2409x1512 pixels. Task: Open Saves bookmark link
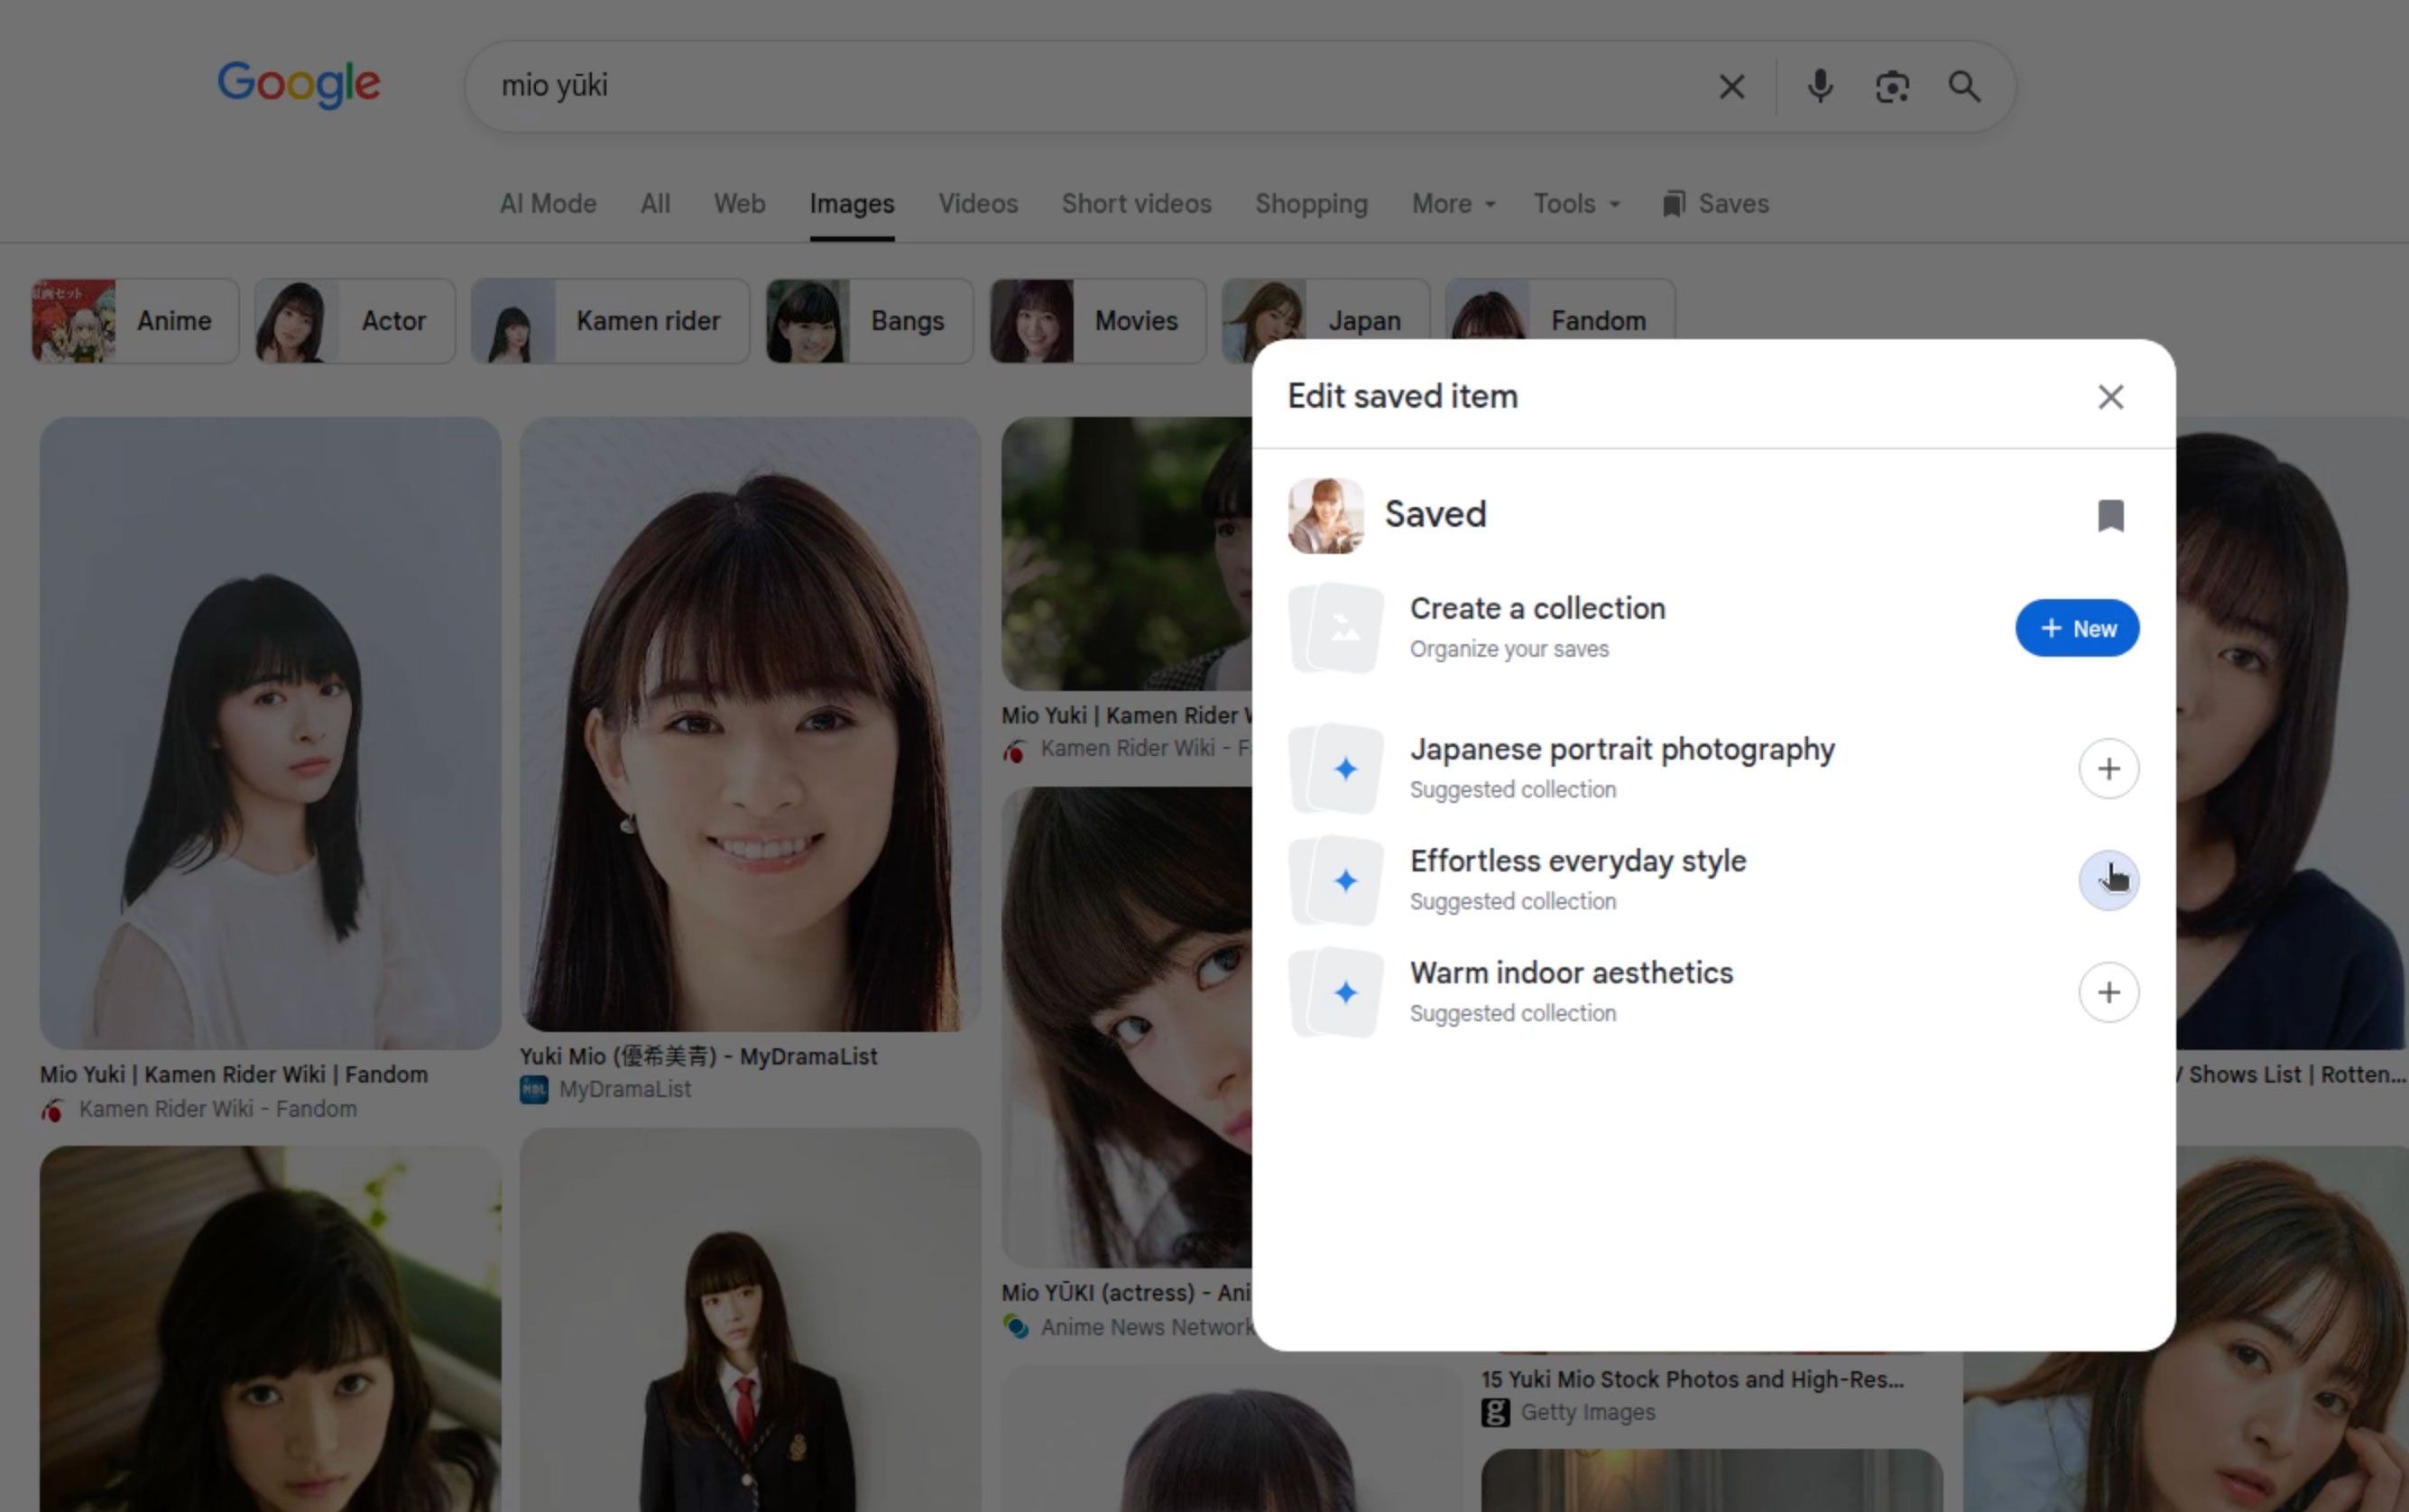click(x=1715, y=204)
